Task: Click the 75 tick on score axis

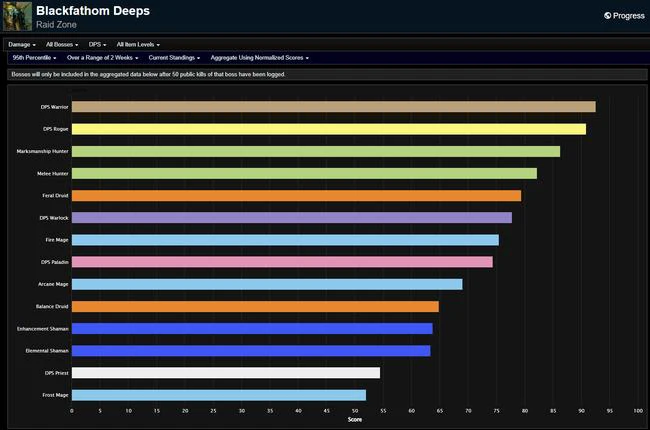Action: 497,411
